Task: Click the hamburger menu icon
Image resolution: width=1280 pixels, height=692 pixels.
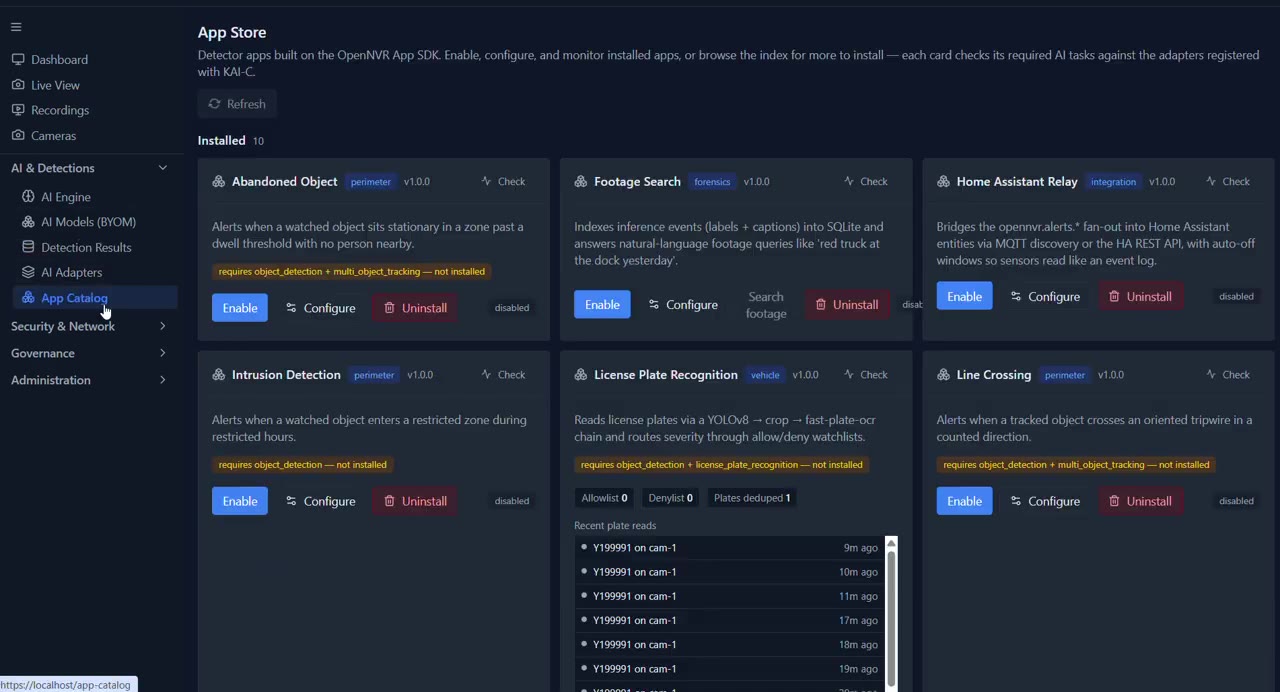Action: coord(16,27)
